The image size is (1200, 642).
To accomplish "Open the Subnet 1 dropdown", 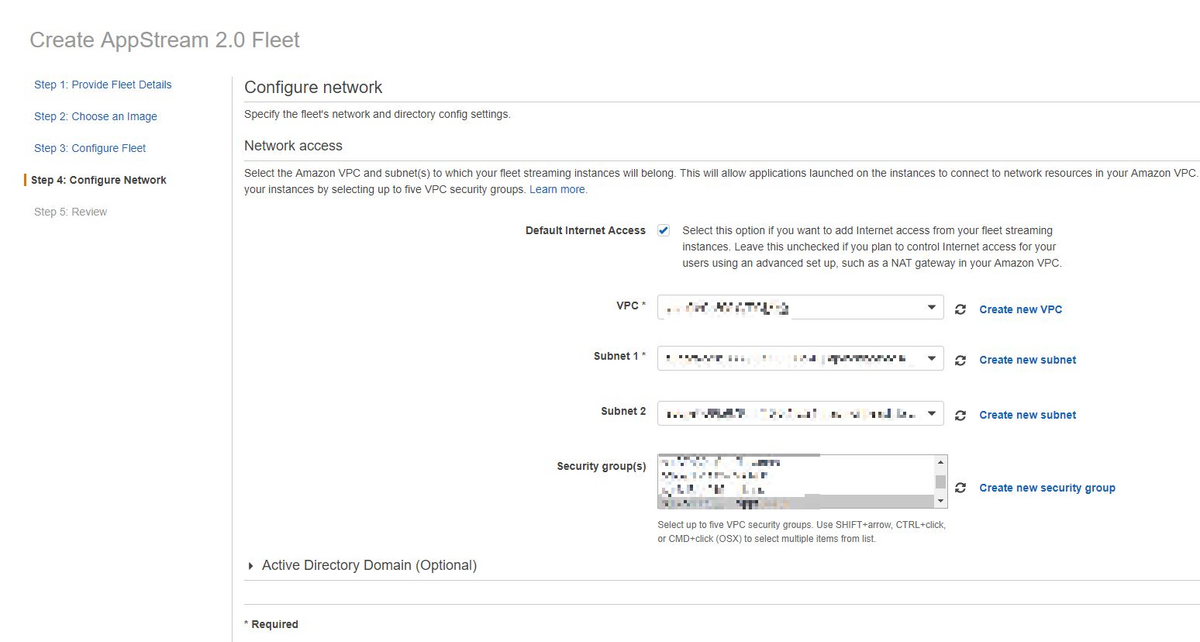I will pos(933,360).
